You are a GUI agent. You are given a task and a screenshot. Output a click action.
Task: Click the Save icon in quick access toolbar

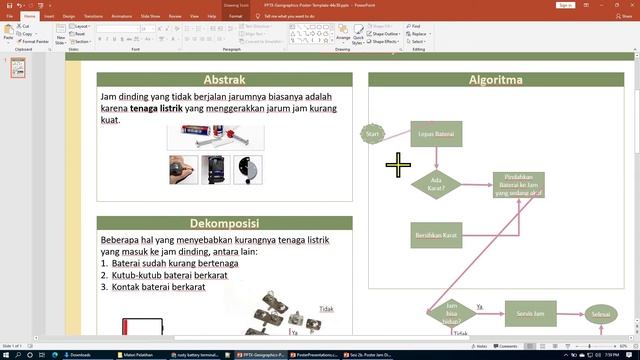(x=9, y=5)
